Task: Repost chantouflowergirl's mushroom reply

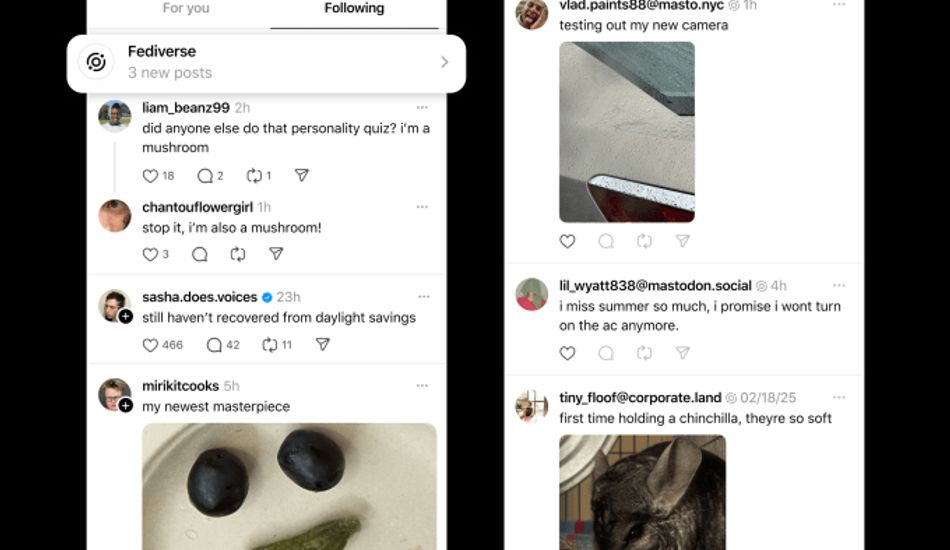Action: tap(238, 254)
